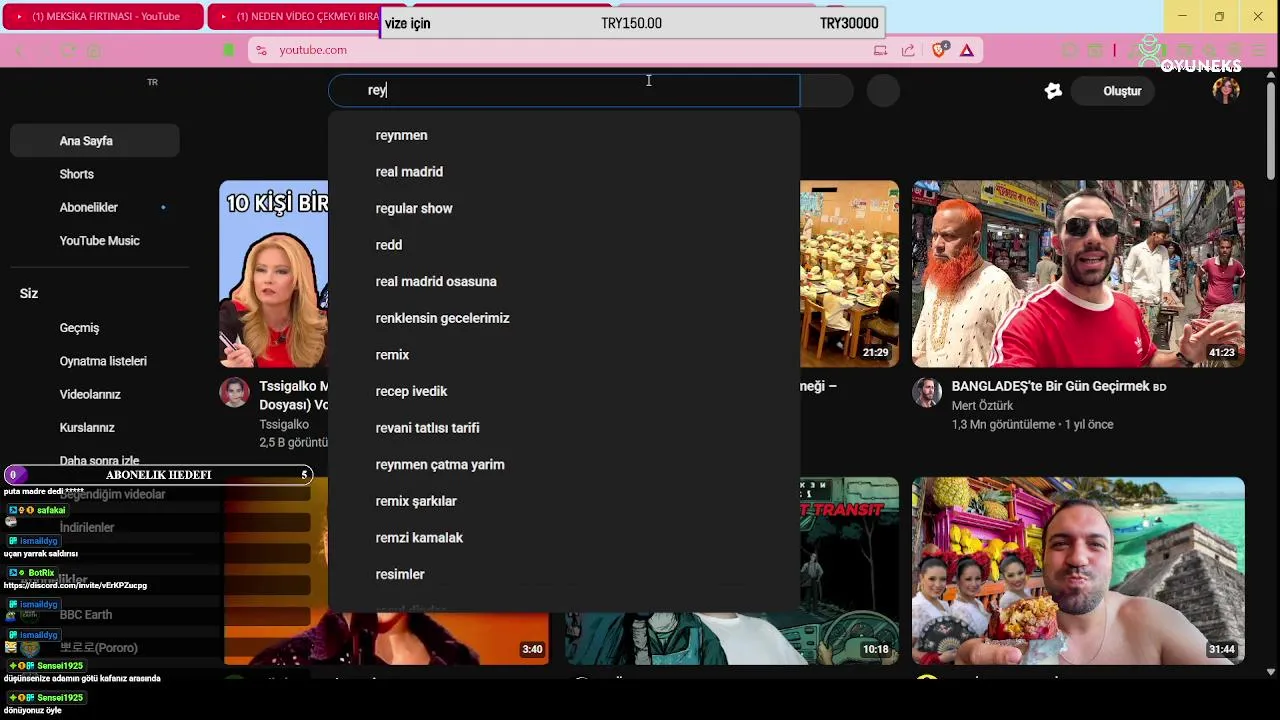This screenshot has height=720, width=1280.
Task: Select 'remzi kamalak' suggestion
Action: (564, 538)
